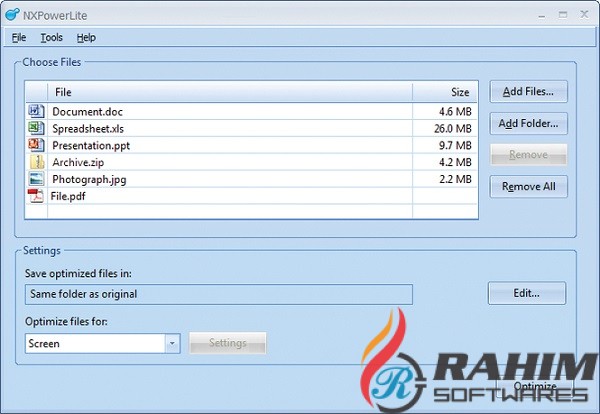
Task: Click the image icon beside Photograph.jpg
Action: click(36, 179)
